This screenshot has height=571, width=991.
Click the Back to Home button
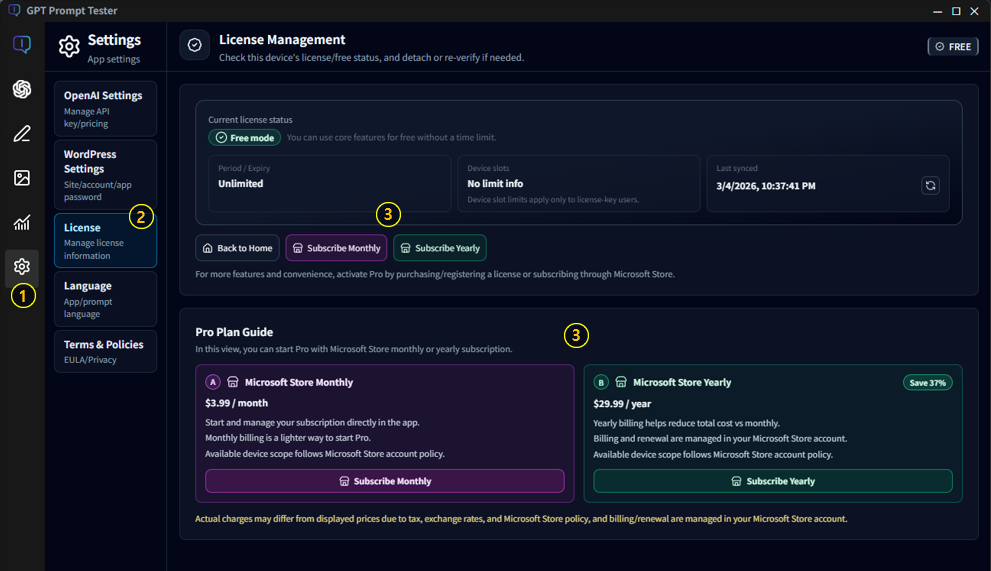point(237,248)
